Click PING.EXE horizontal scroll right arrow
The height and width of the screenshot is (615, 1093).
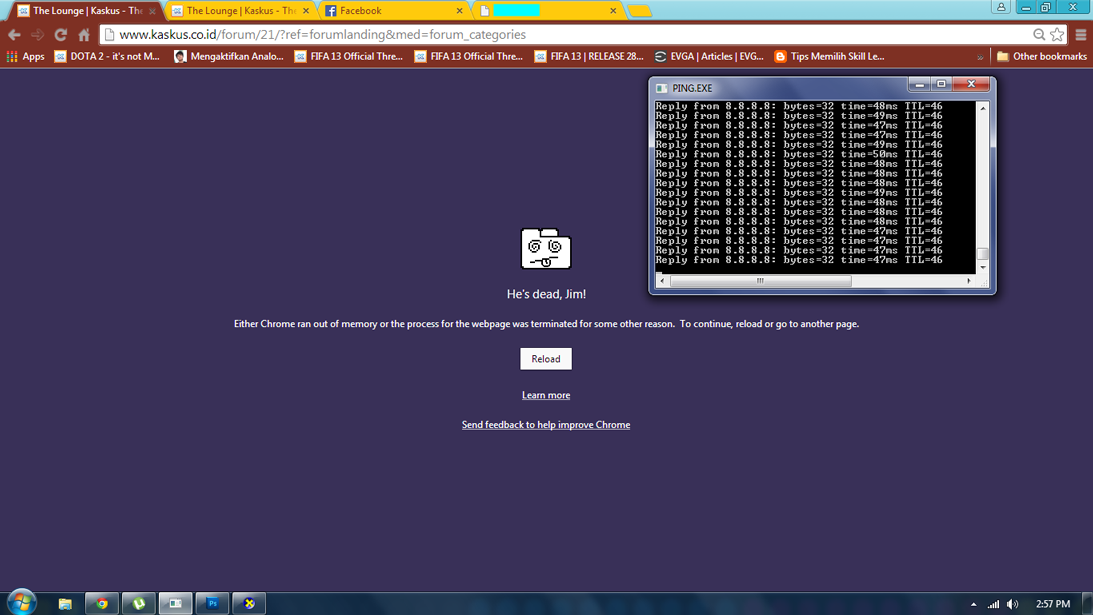[968, 281]
